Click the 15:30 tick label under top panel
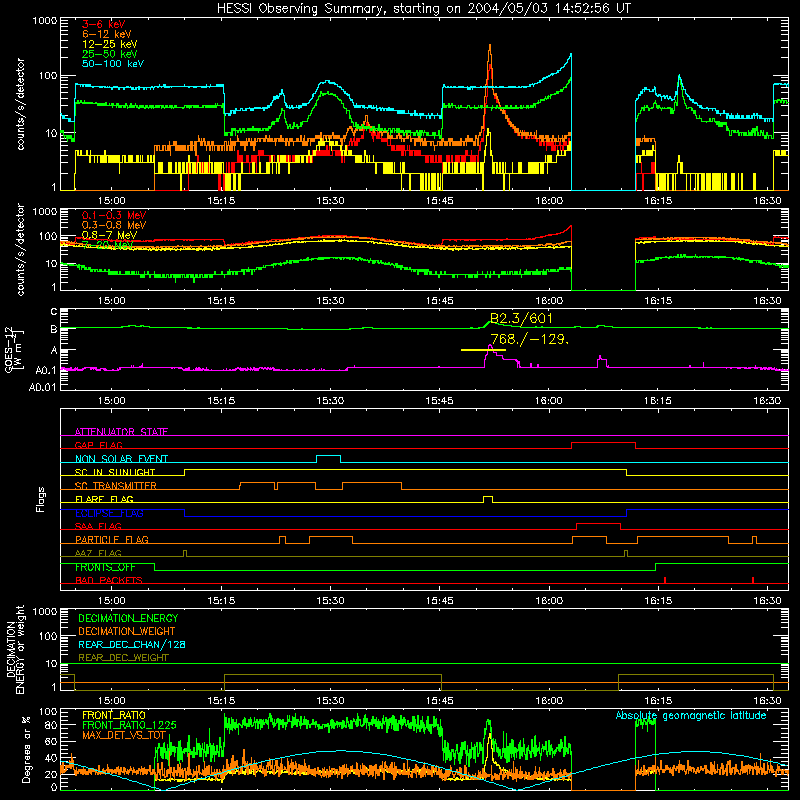 pyautogui.click(x=330, y=201)
